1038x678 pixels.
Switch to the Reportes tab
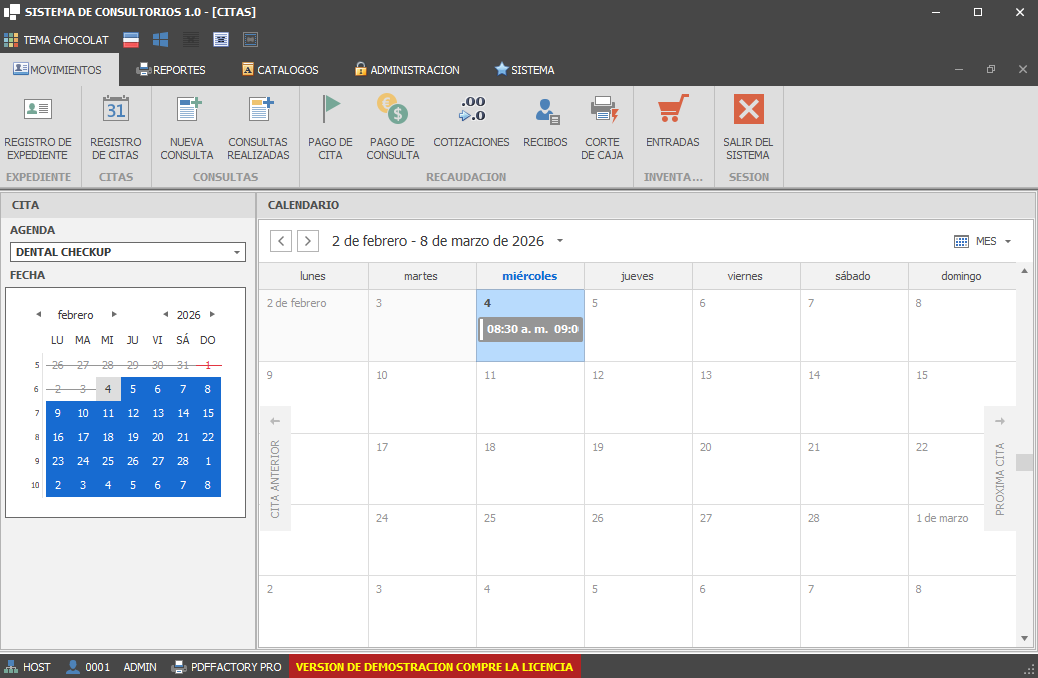pos(171,70)
